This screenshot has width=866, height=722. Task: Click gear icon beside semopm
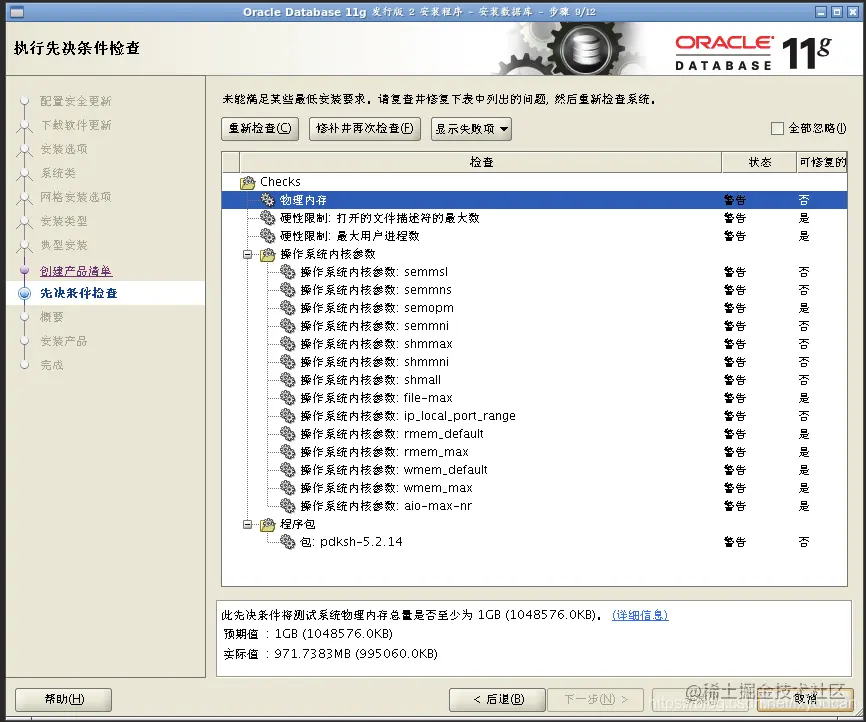click(288, 308)
